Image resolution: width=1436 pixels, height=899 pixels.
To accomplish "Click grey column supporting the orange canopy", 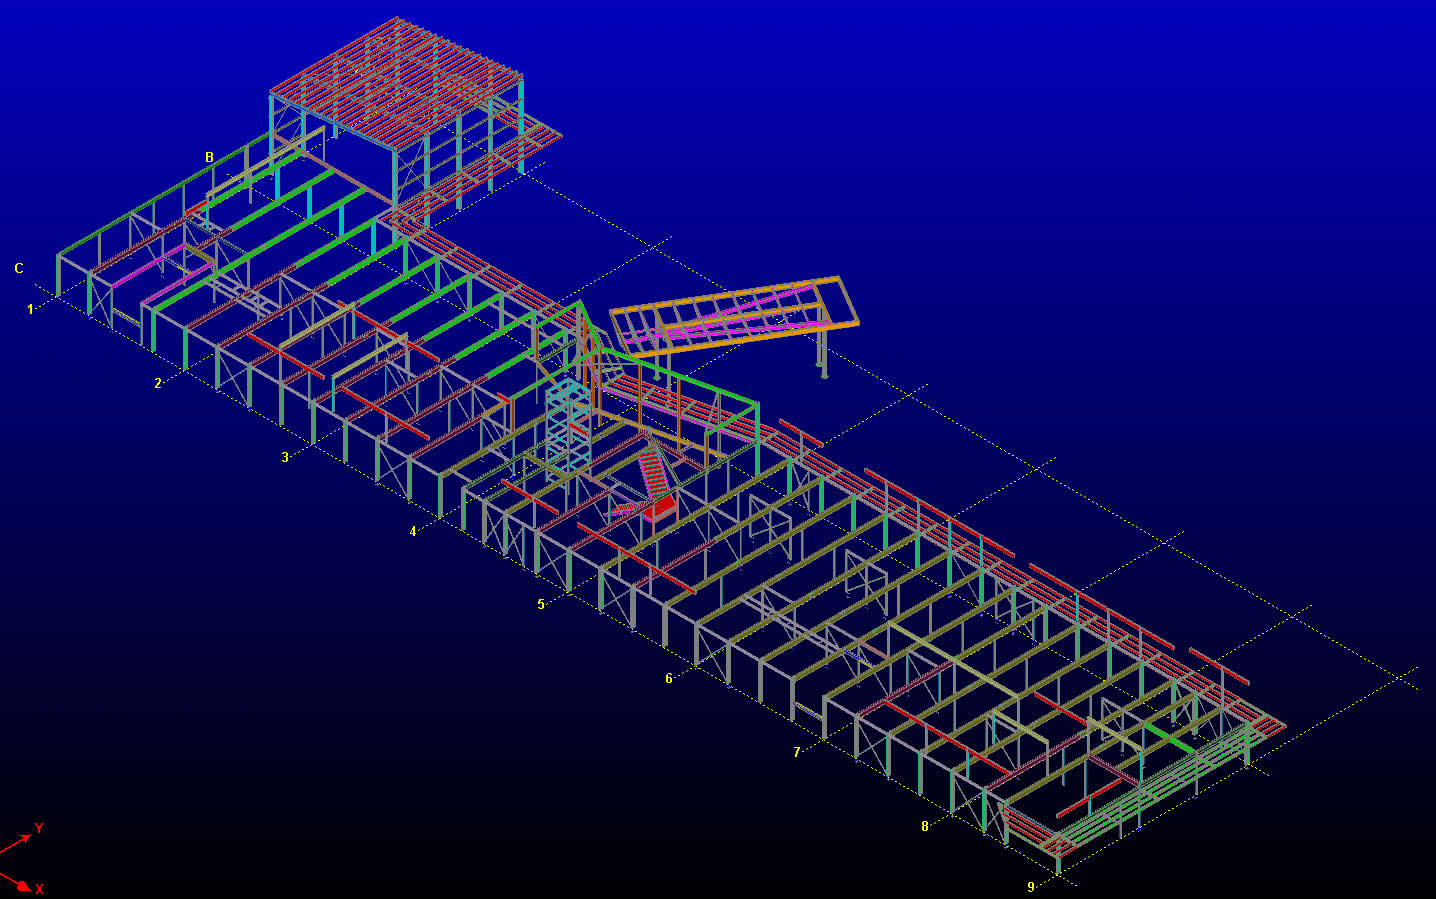I will point(823,345).
